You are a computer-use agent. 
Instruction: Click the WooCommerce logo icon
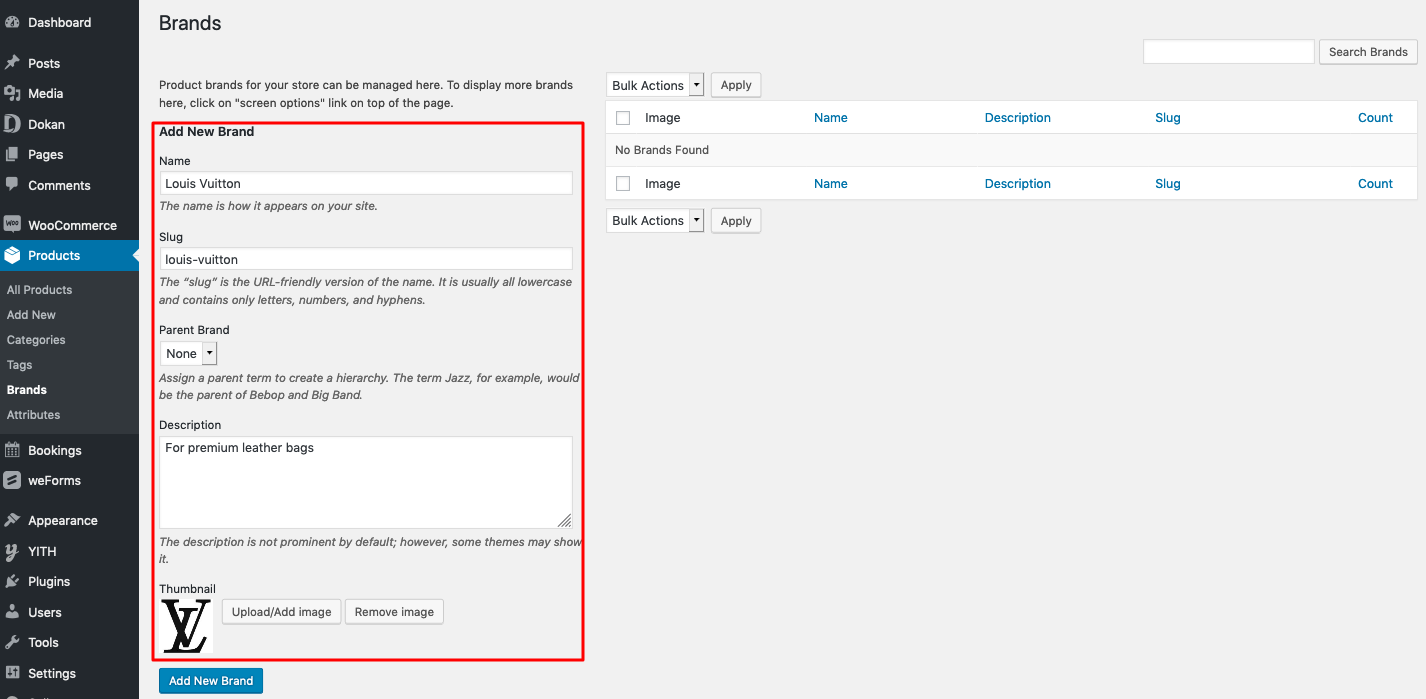(x=12, y=225)
